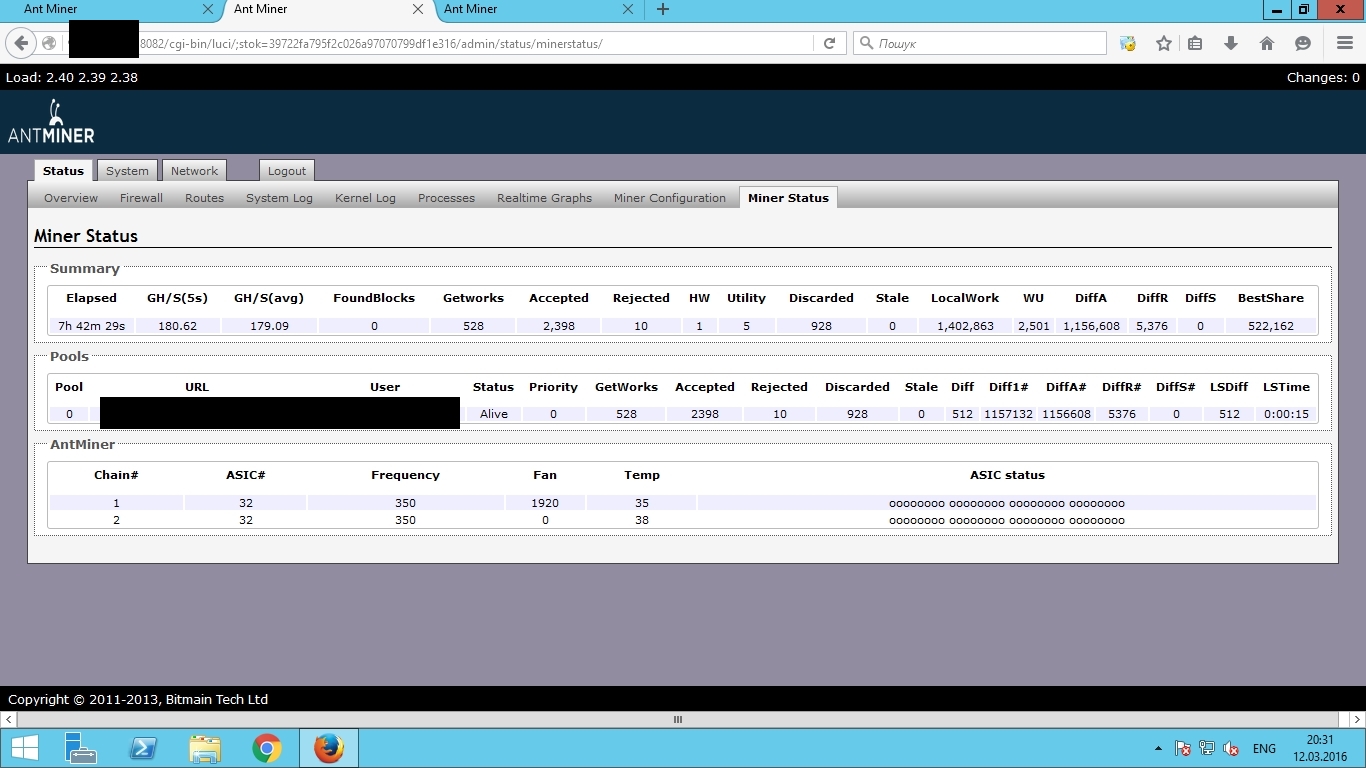
Task: Open the Firefox hamburger menu
Action: (1345, 43)
